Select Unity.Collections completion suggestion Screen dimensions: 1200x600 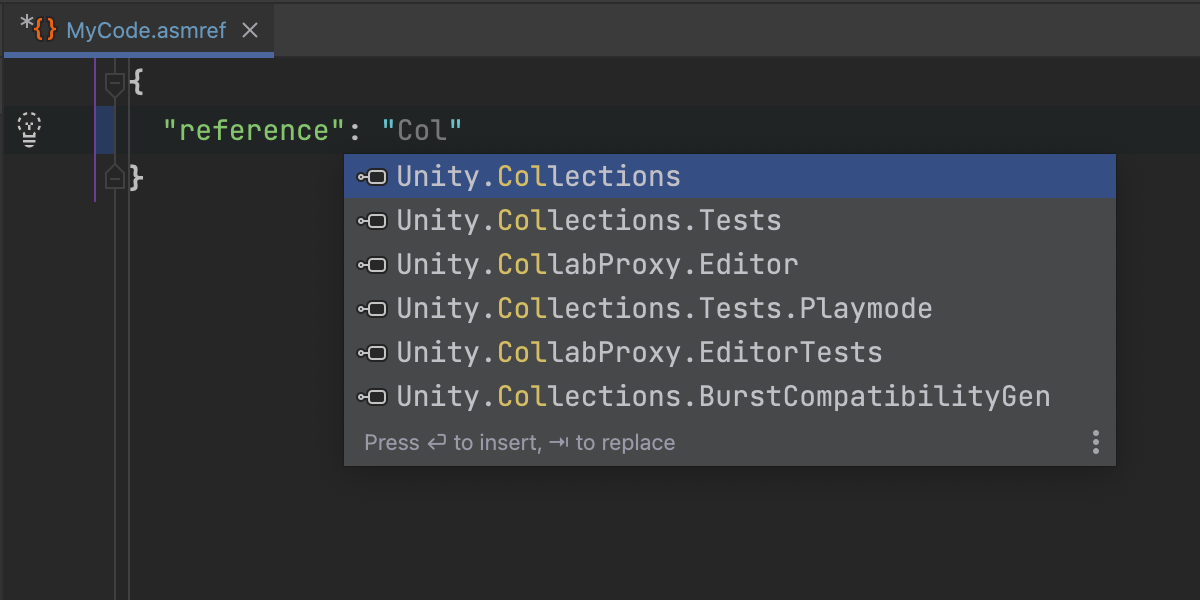[538, 177]
